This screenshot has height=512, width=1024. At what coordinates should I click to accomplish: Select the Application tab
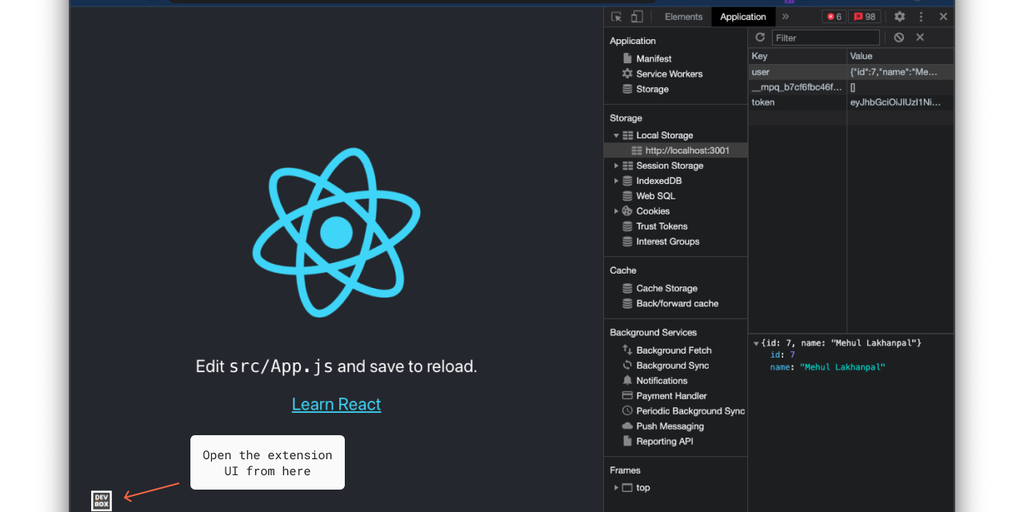pos(743,17)
